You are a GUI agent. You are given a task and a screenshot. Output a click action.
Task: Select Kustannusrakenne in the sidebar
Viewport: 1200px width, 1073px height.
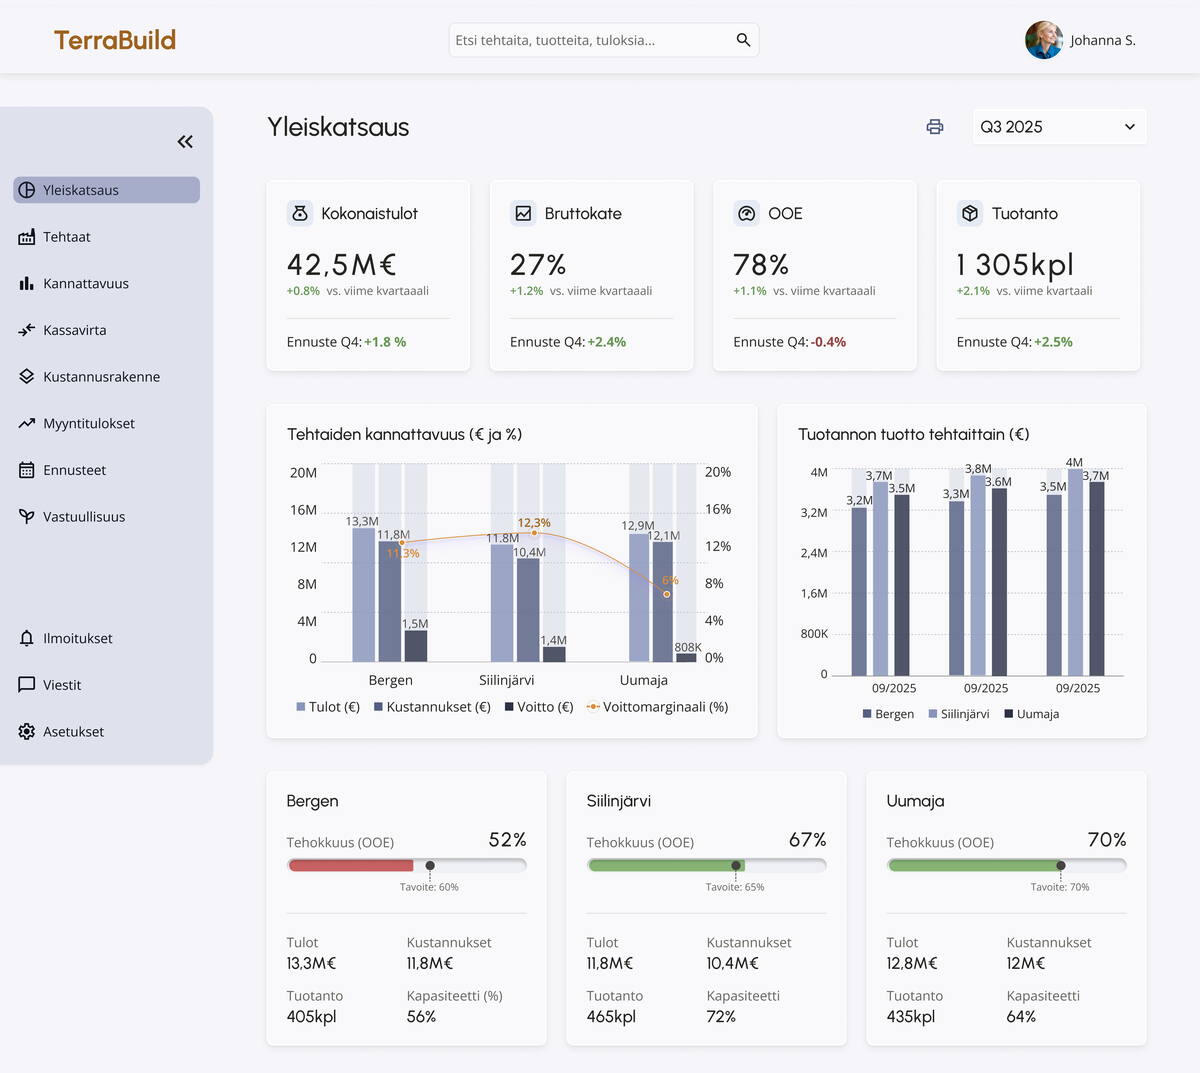point(102,377)
